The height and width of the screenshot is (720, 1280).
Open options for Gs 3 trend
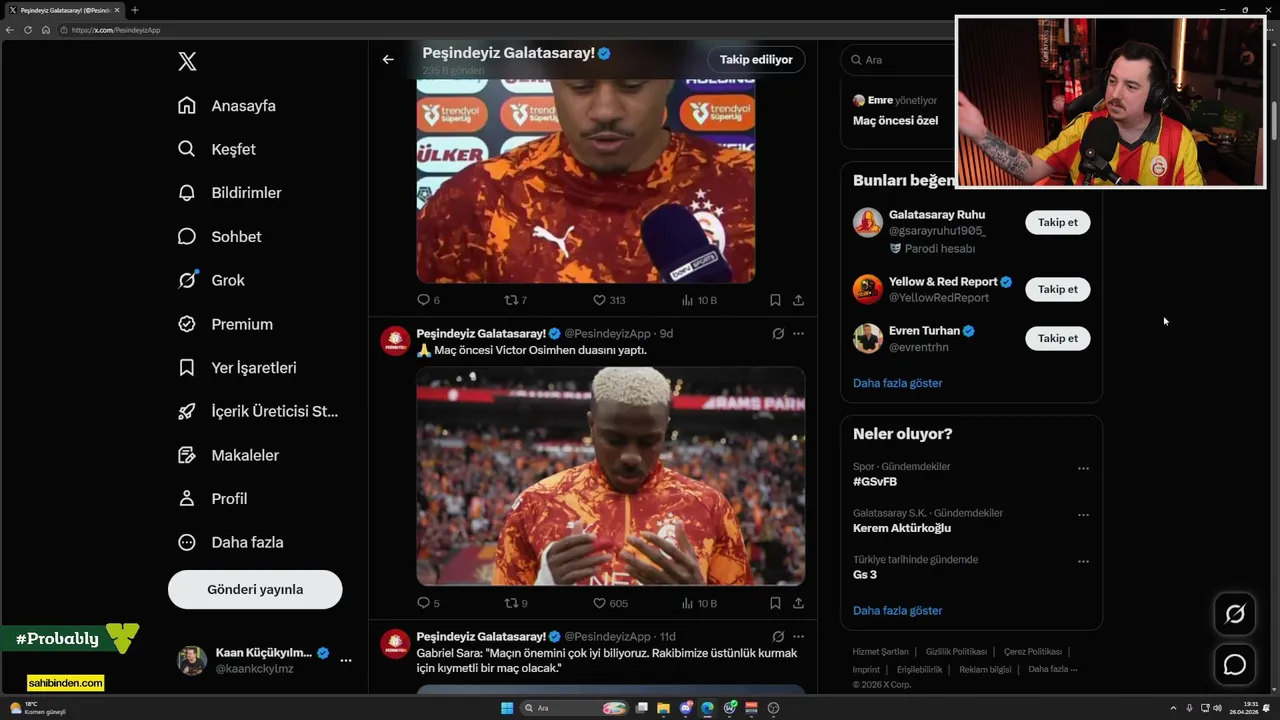[1083, 561]
